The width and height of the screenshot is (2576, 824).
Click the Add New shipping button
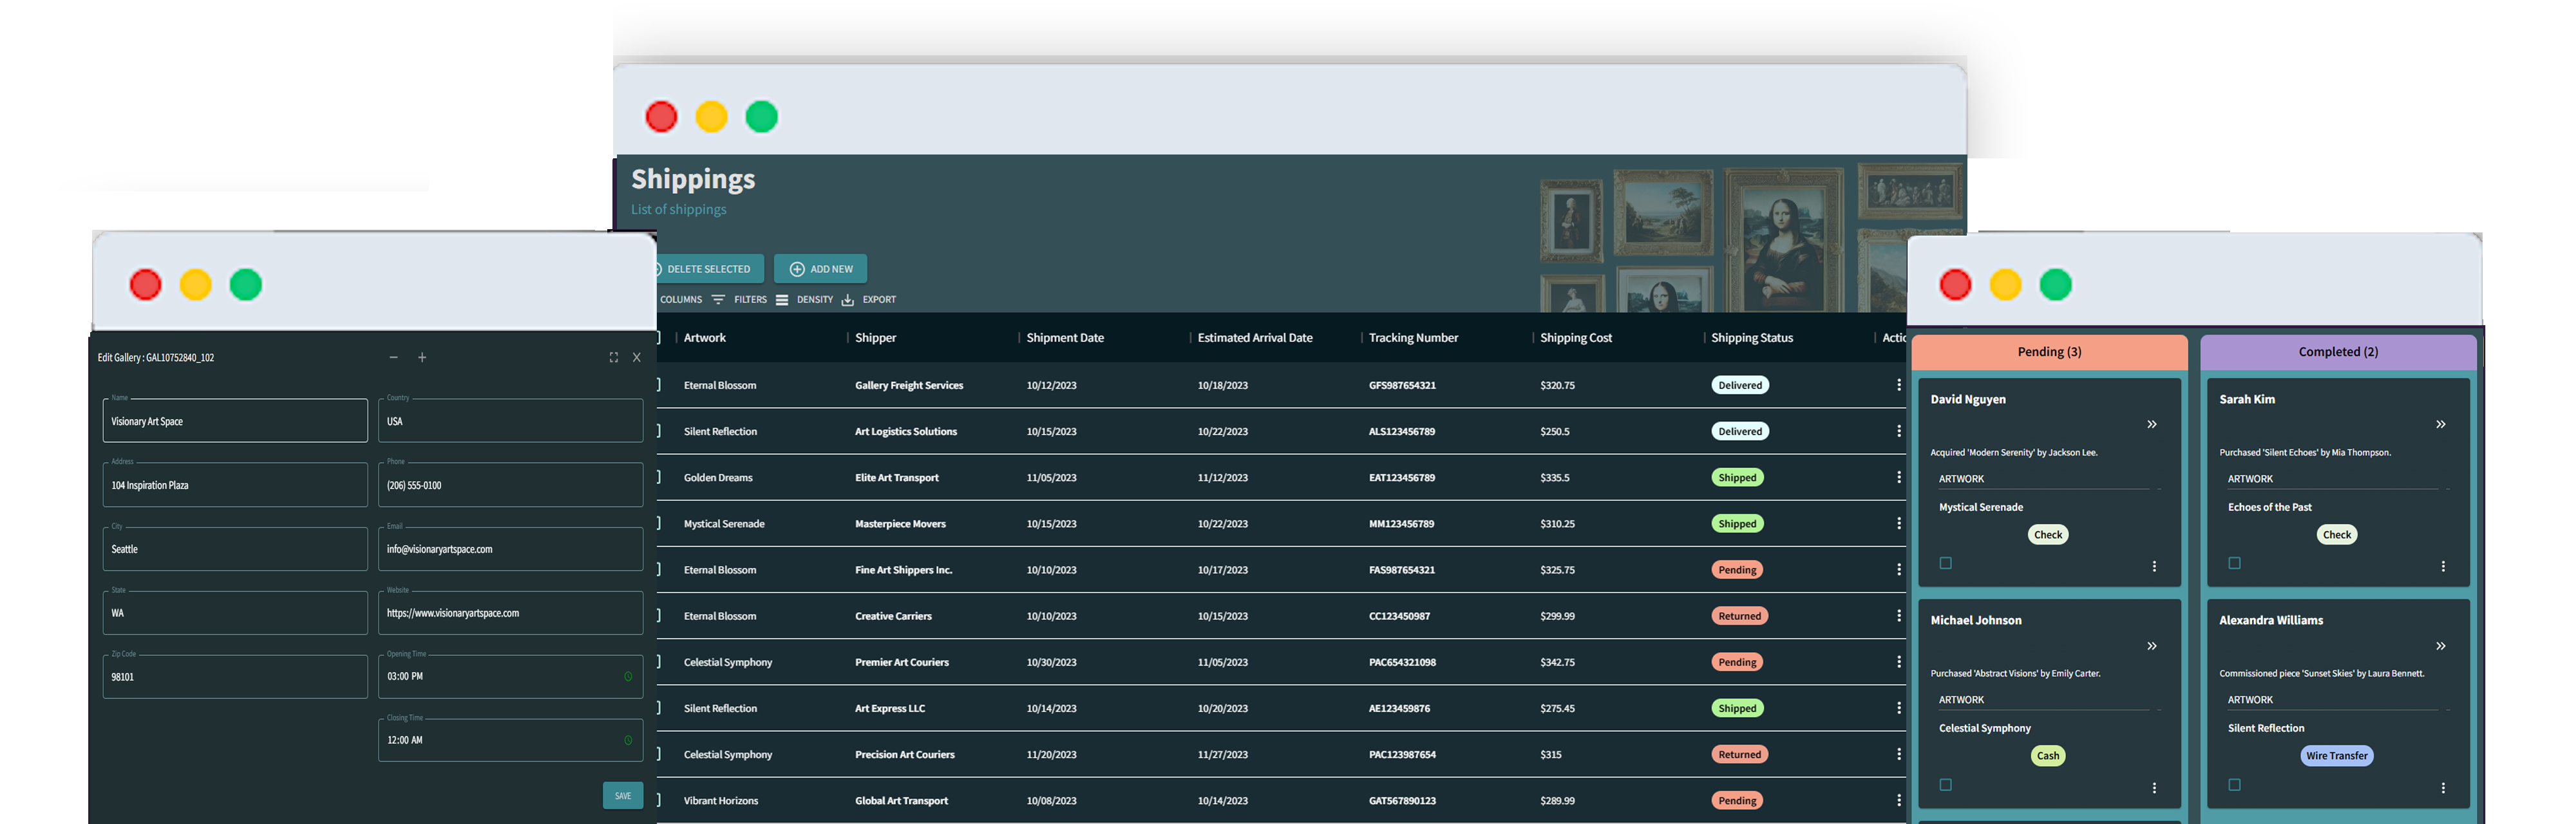(x=820, y=269)
